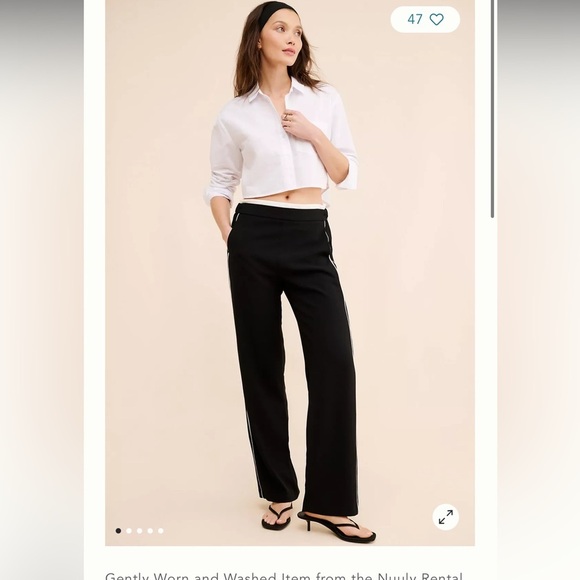Image resolution: width=580 pixels, height=580 pixels.
Task: Switch to the third photo dot
Action: pos(139,531)
